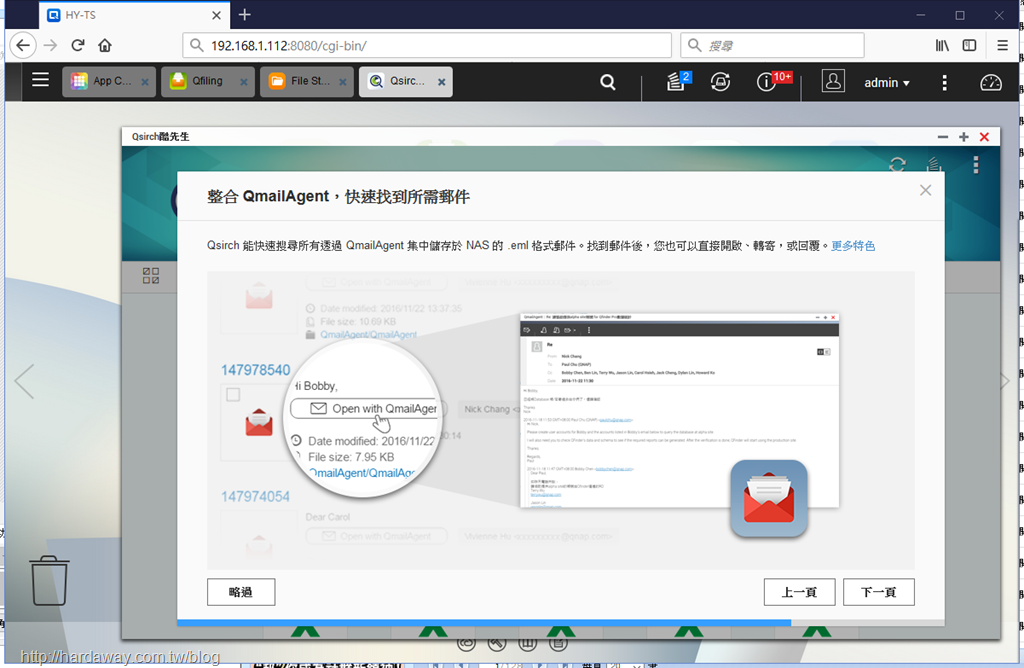Viewport: 1024px width, 668px height.
Task: Open the QTS main menu hamburger
Action: click(40, 80)
